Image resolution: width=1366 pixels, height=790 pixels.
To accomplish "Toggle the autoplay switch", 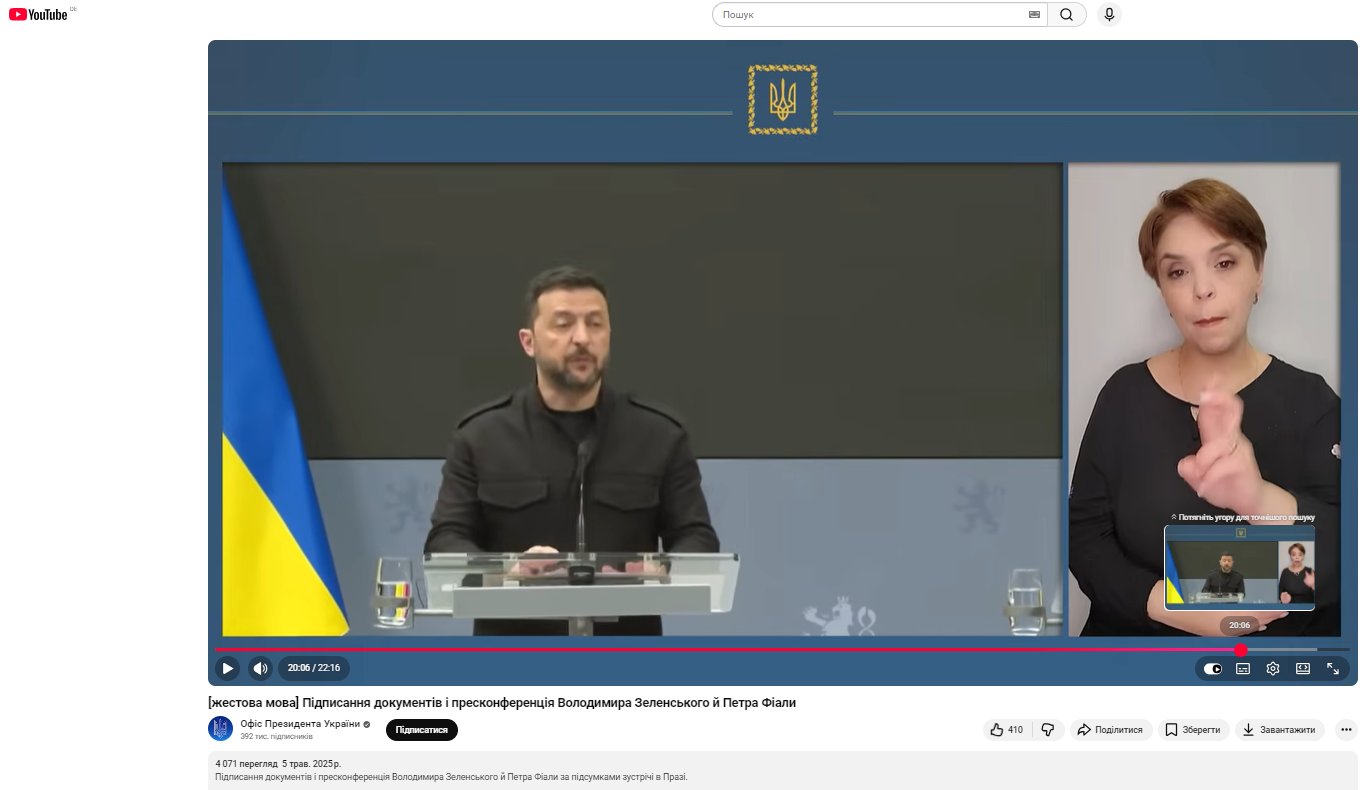I will pos(1213,669).
